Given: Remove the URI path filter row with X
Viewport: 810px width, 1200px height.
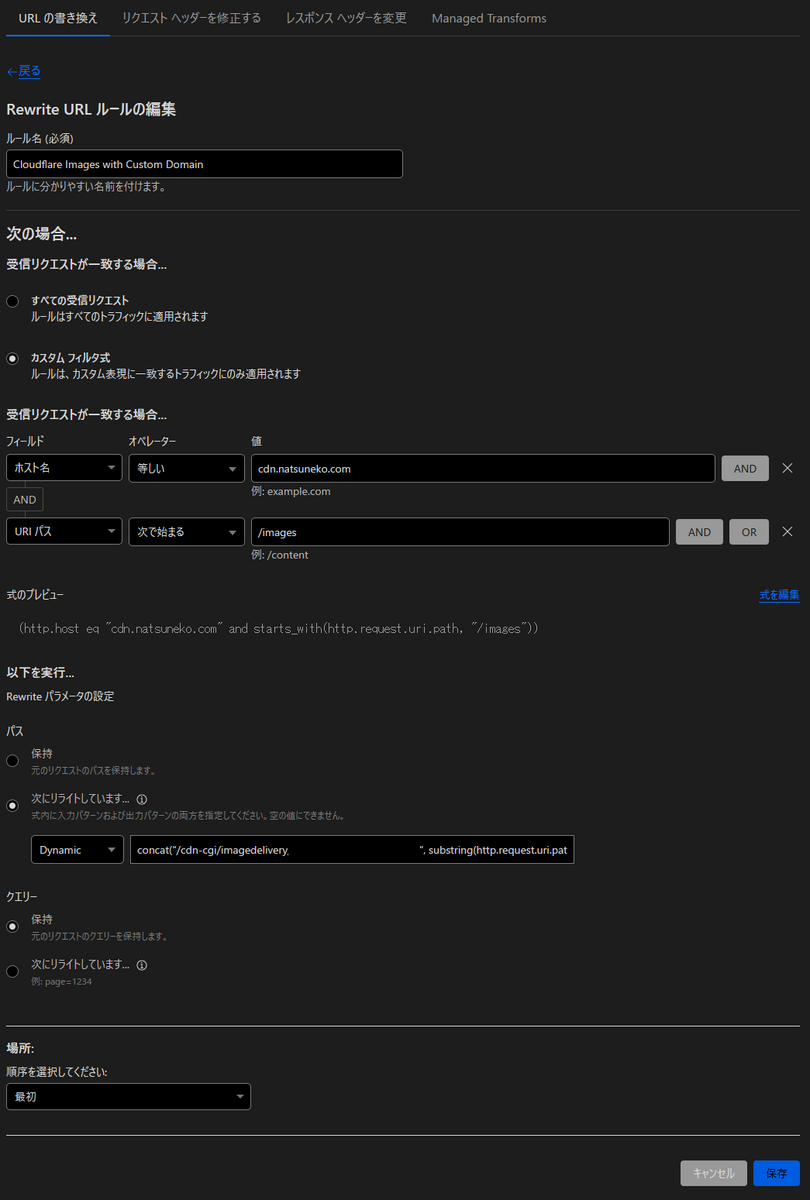Looking at the screenshot, I should click(x=787, y=532).
